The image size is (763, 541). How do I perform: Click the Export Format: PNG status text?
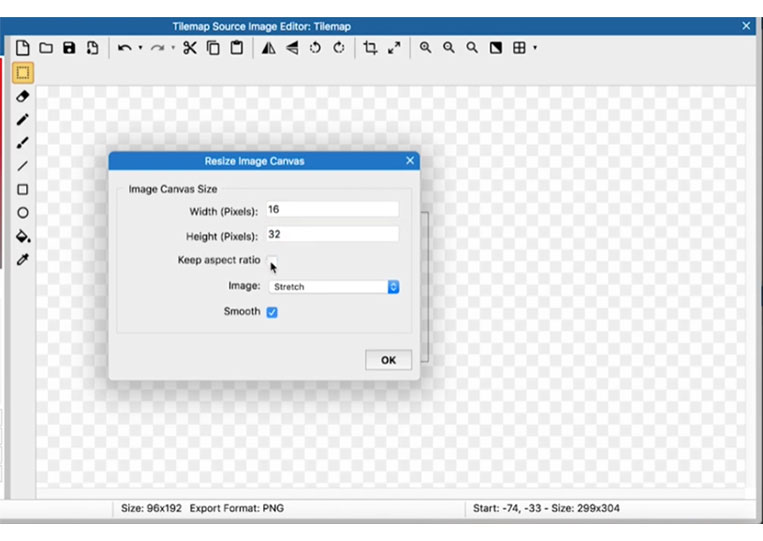coord(237,508)
